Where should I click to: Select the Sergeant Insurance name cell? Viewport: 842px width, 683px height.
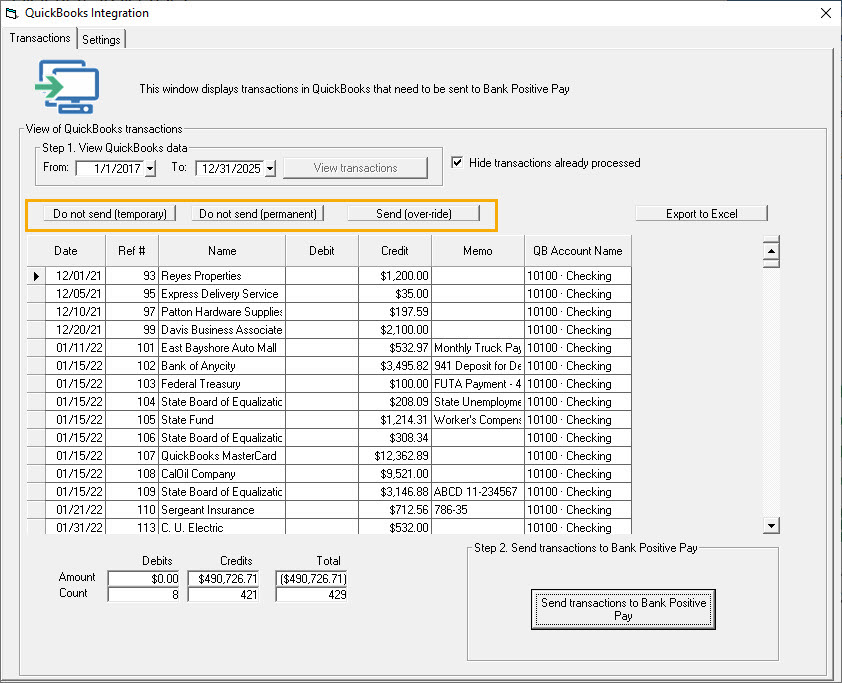click(x=222, y=510)
